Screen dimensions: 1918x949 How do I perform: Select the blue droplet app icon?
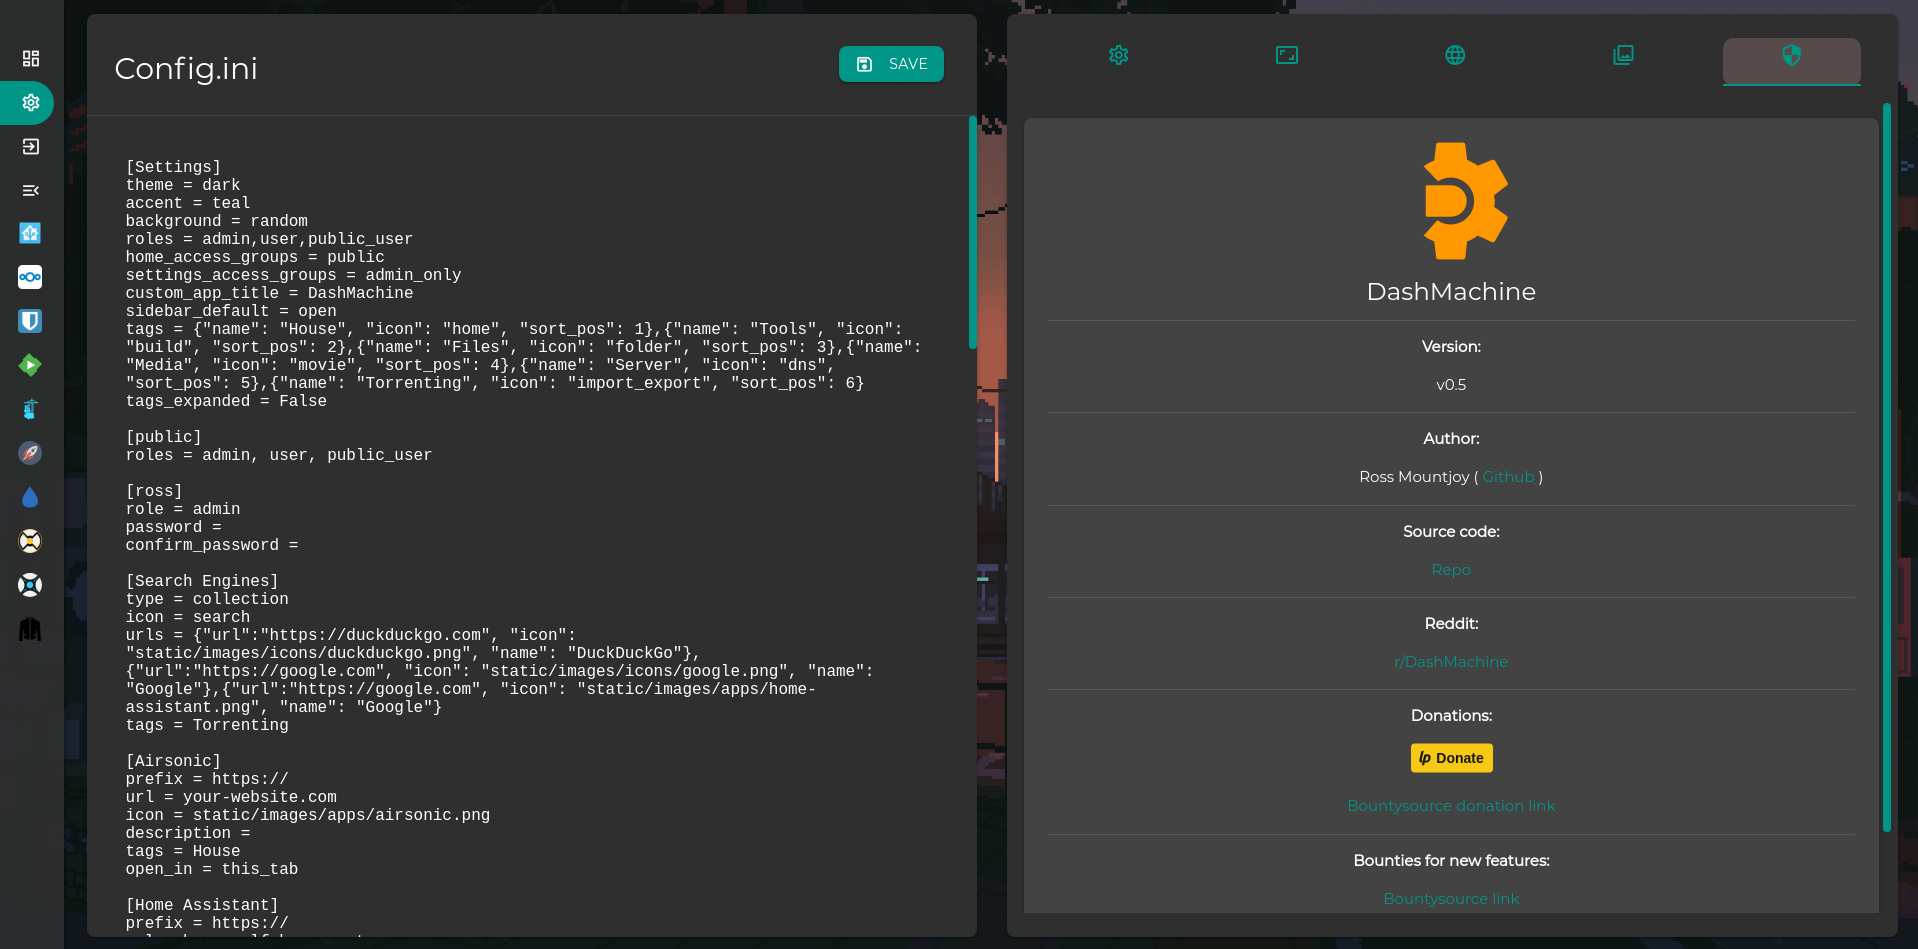[29, 497]
